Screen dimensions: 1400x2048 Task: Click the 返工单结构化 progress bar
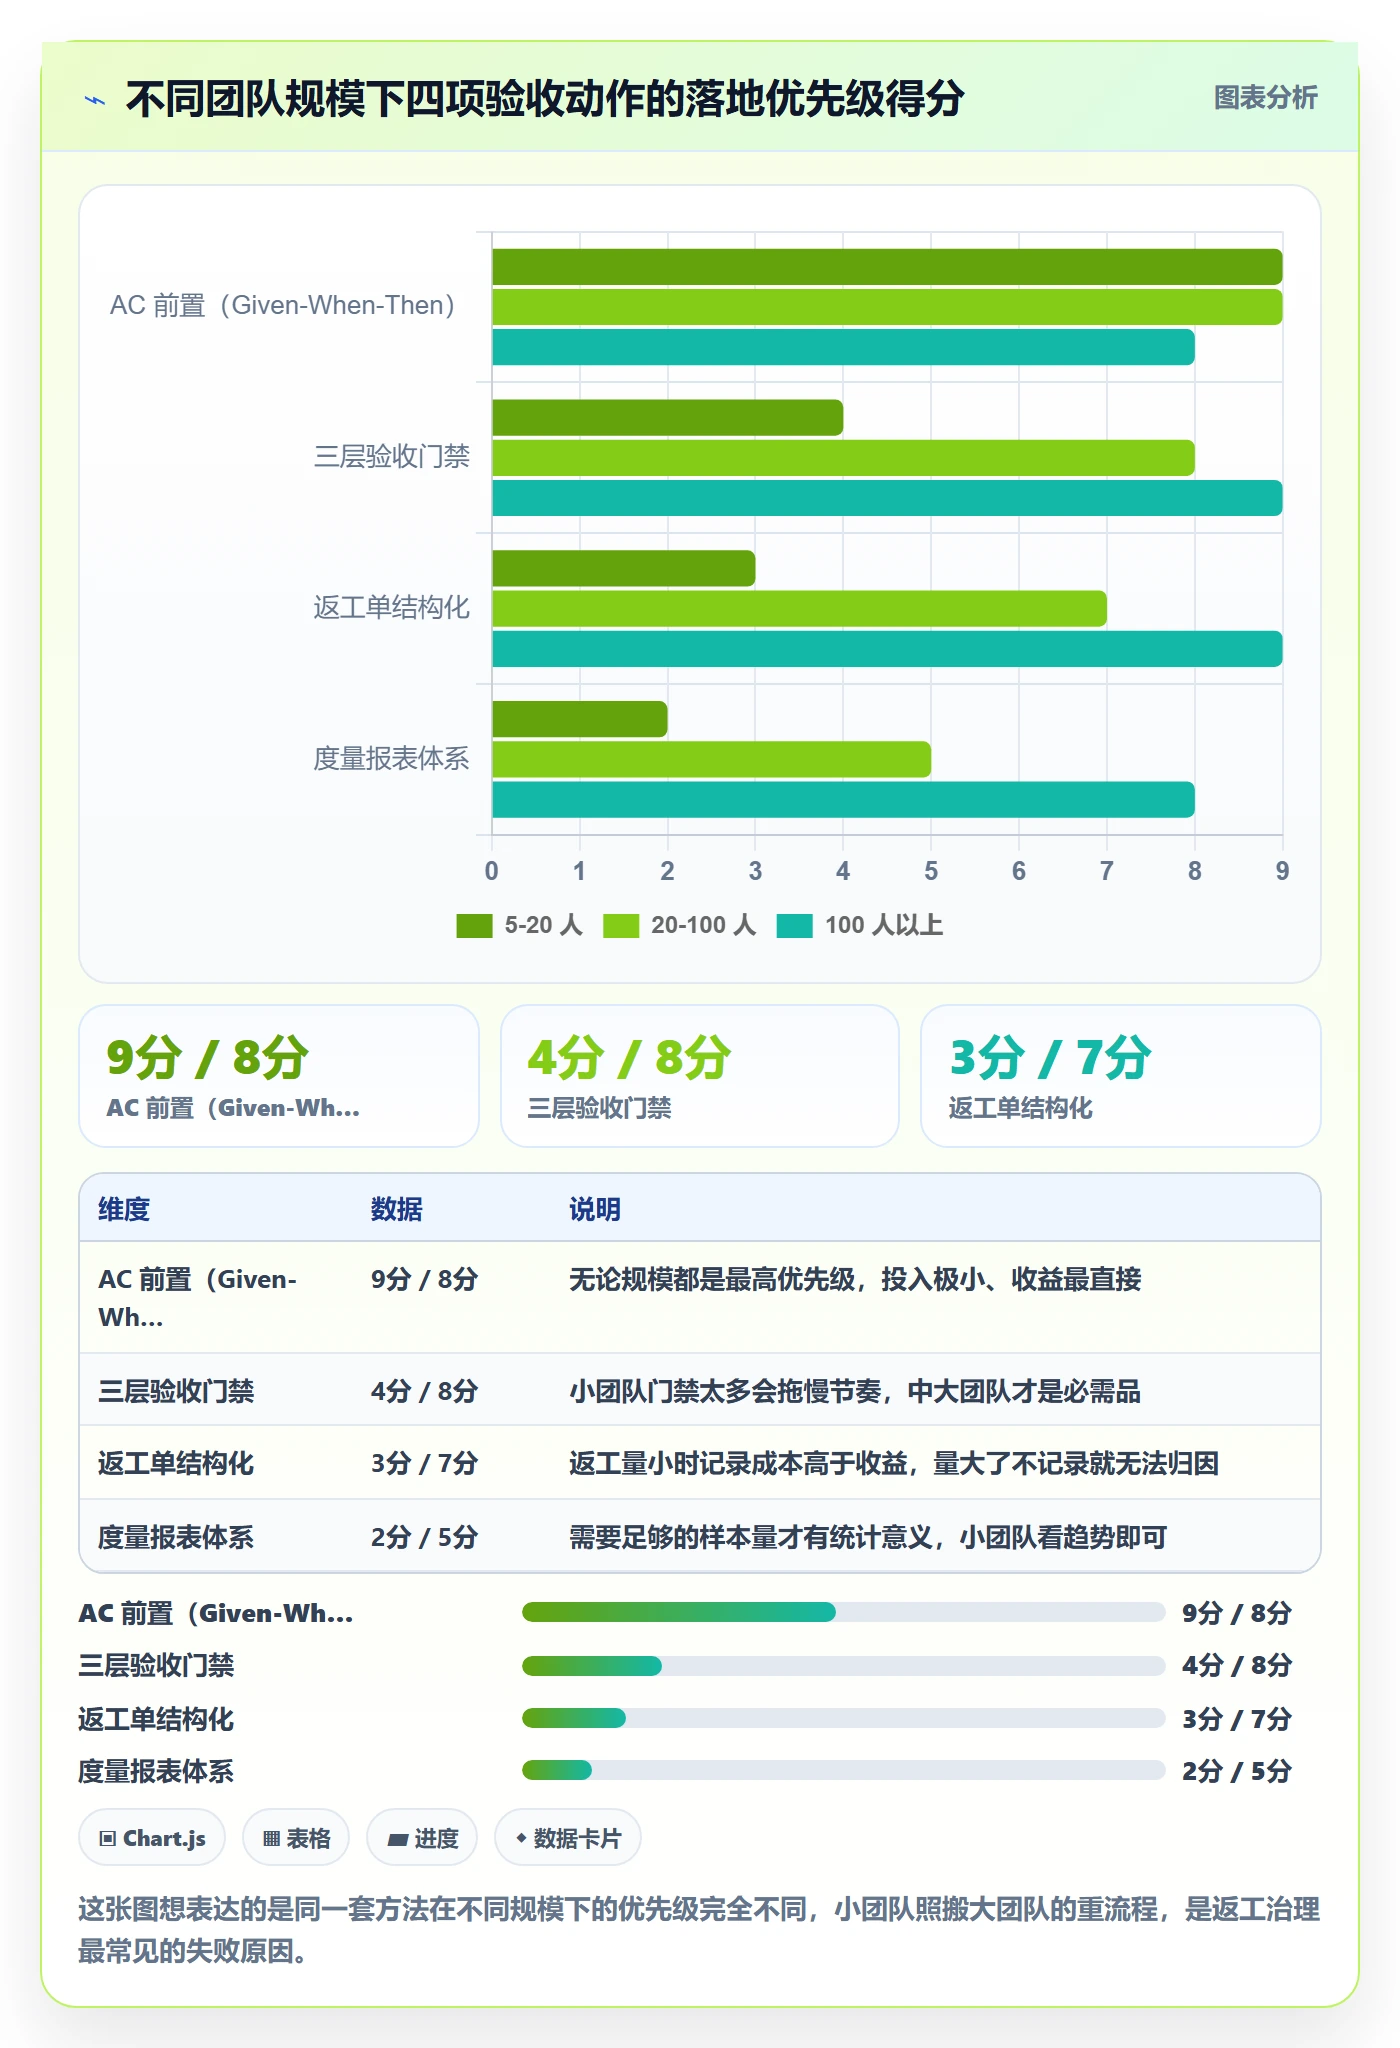(843, 1718)
